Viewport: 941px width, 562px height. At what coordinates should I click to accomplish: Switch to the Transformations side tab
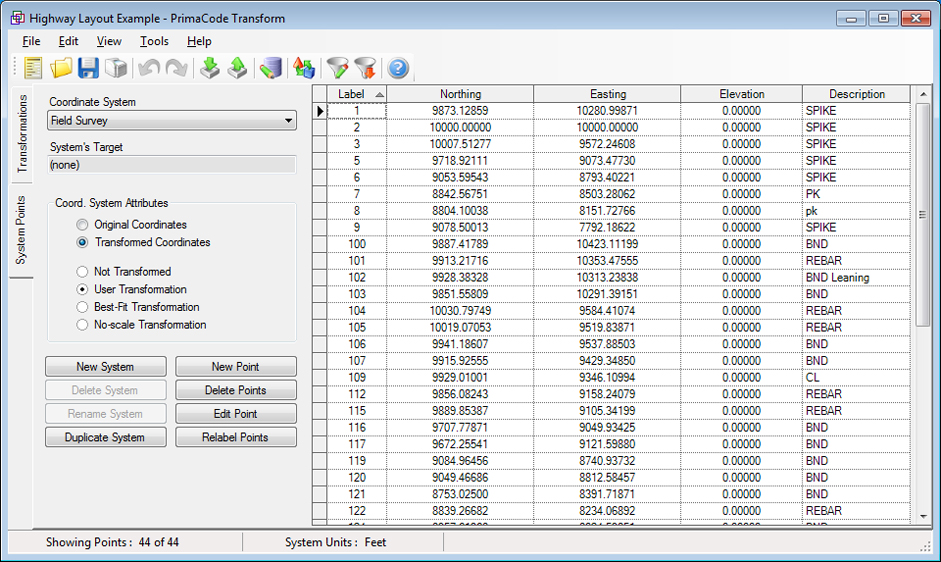click(x=22, y=133)
